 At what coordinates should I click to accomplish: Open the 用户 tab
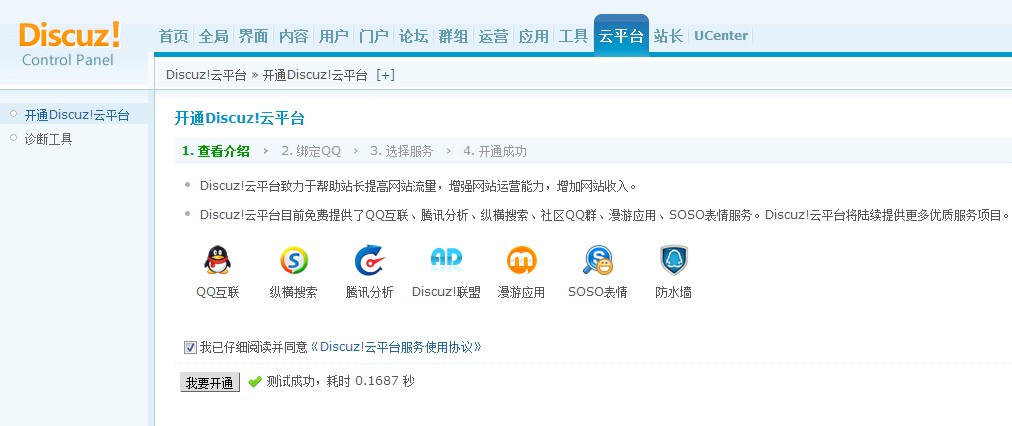tap(334, 36)
